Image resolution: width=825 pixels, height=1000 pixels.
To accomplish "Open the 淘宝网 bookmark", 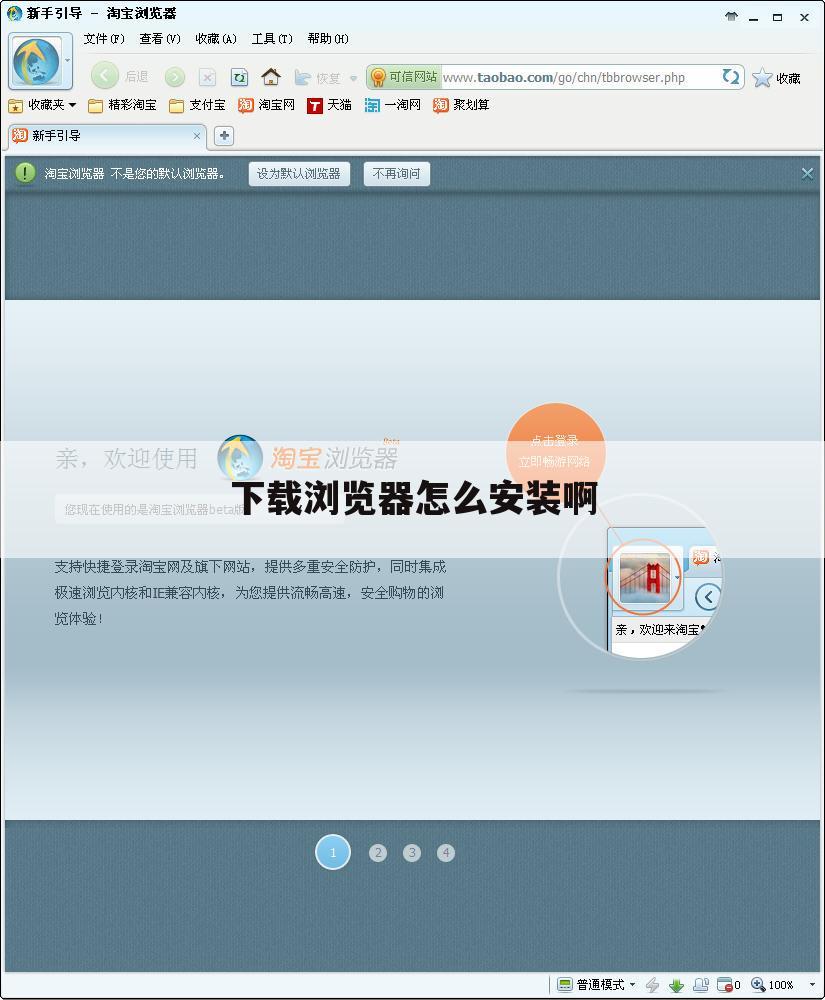I will 266,105.
